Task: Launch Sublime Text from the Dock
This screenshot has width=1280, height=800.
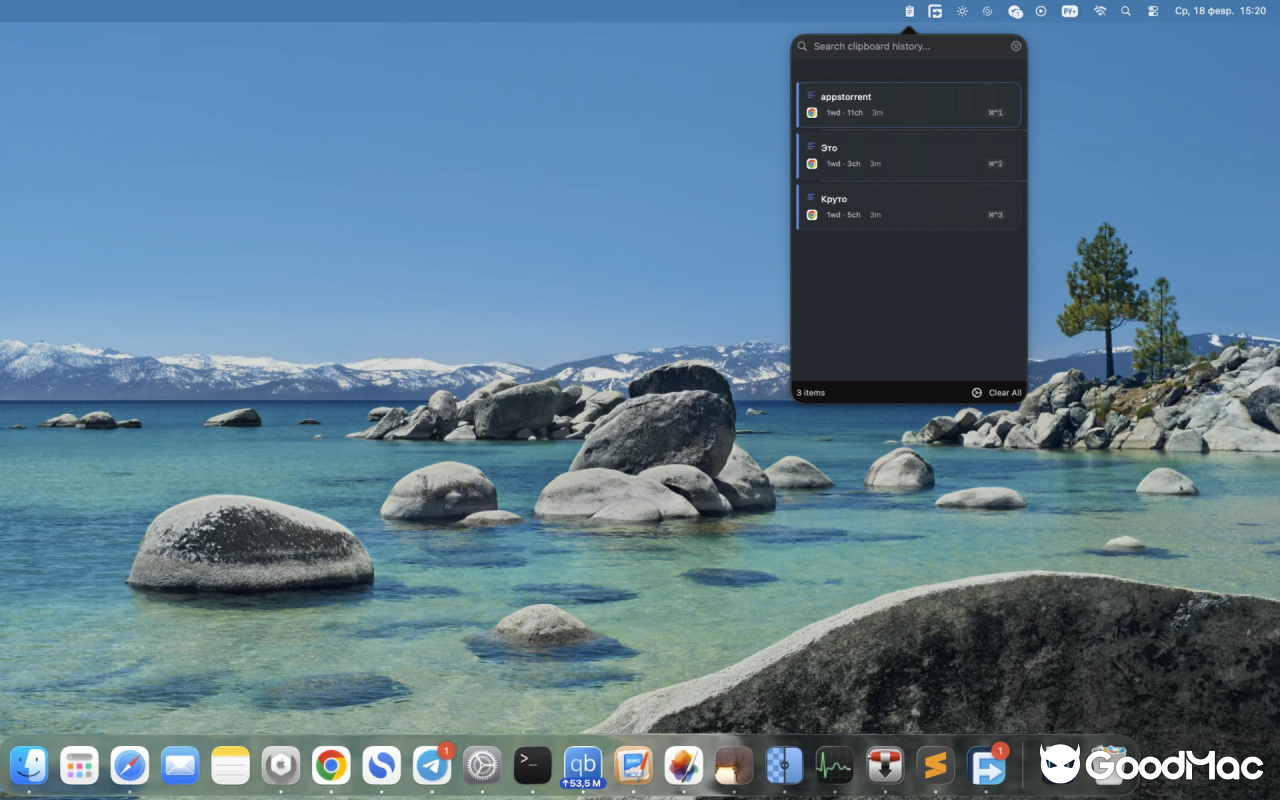Action: click(935, 765)
